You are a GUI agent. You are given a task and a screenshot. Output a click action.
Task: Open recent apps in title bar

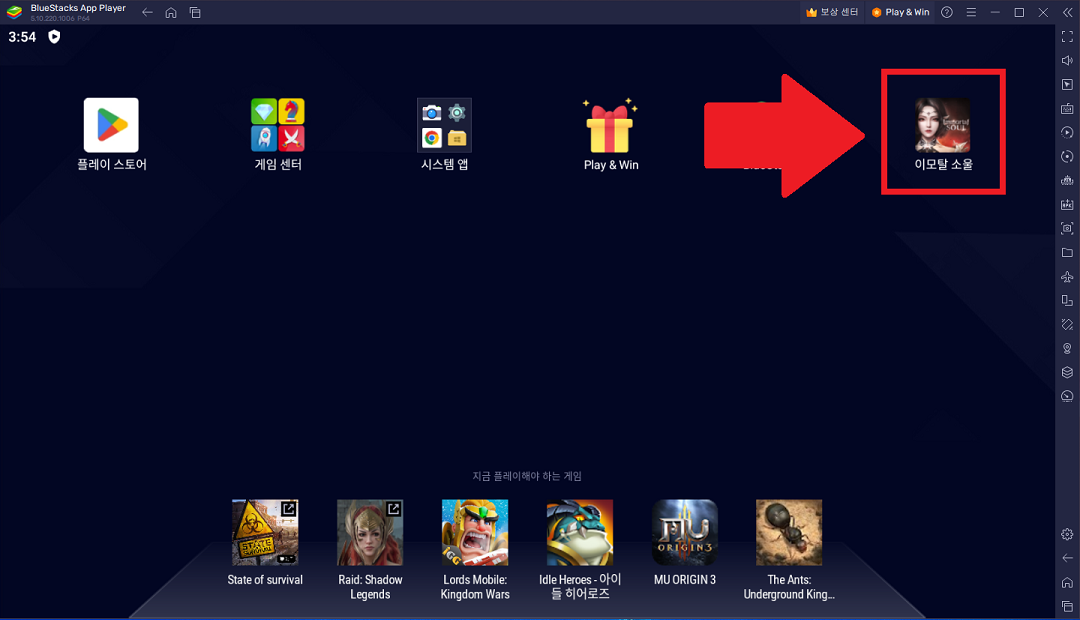(195, 12)
